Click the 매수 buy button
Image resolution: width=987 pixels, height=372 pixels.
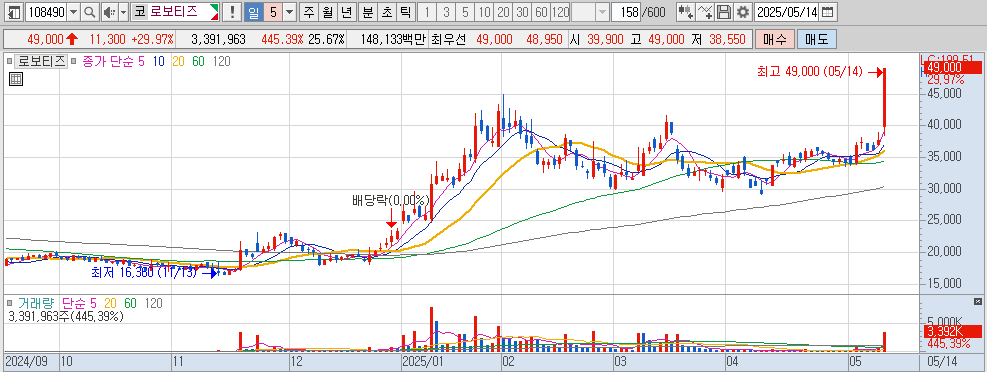[x=774, y=40]
